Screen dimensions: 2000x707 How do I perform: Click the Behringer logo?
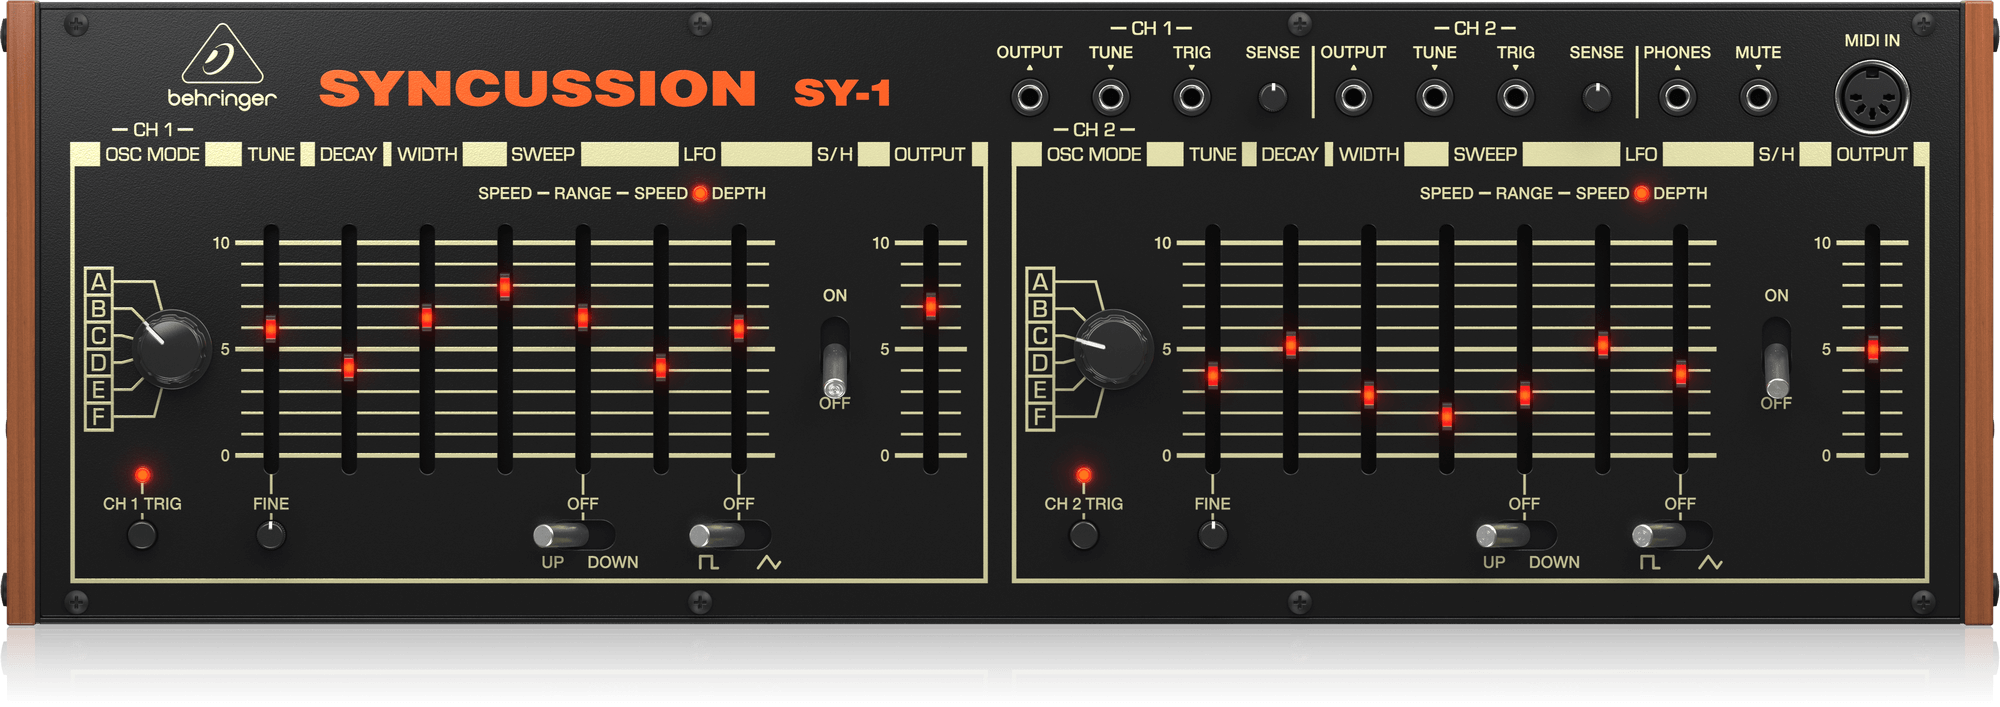pyautogui.click(x=222, y=68)
